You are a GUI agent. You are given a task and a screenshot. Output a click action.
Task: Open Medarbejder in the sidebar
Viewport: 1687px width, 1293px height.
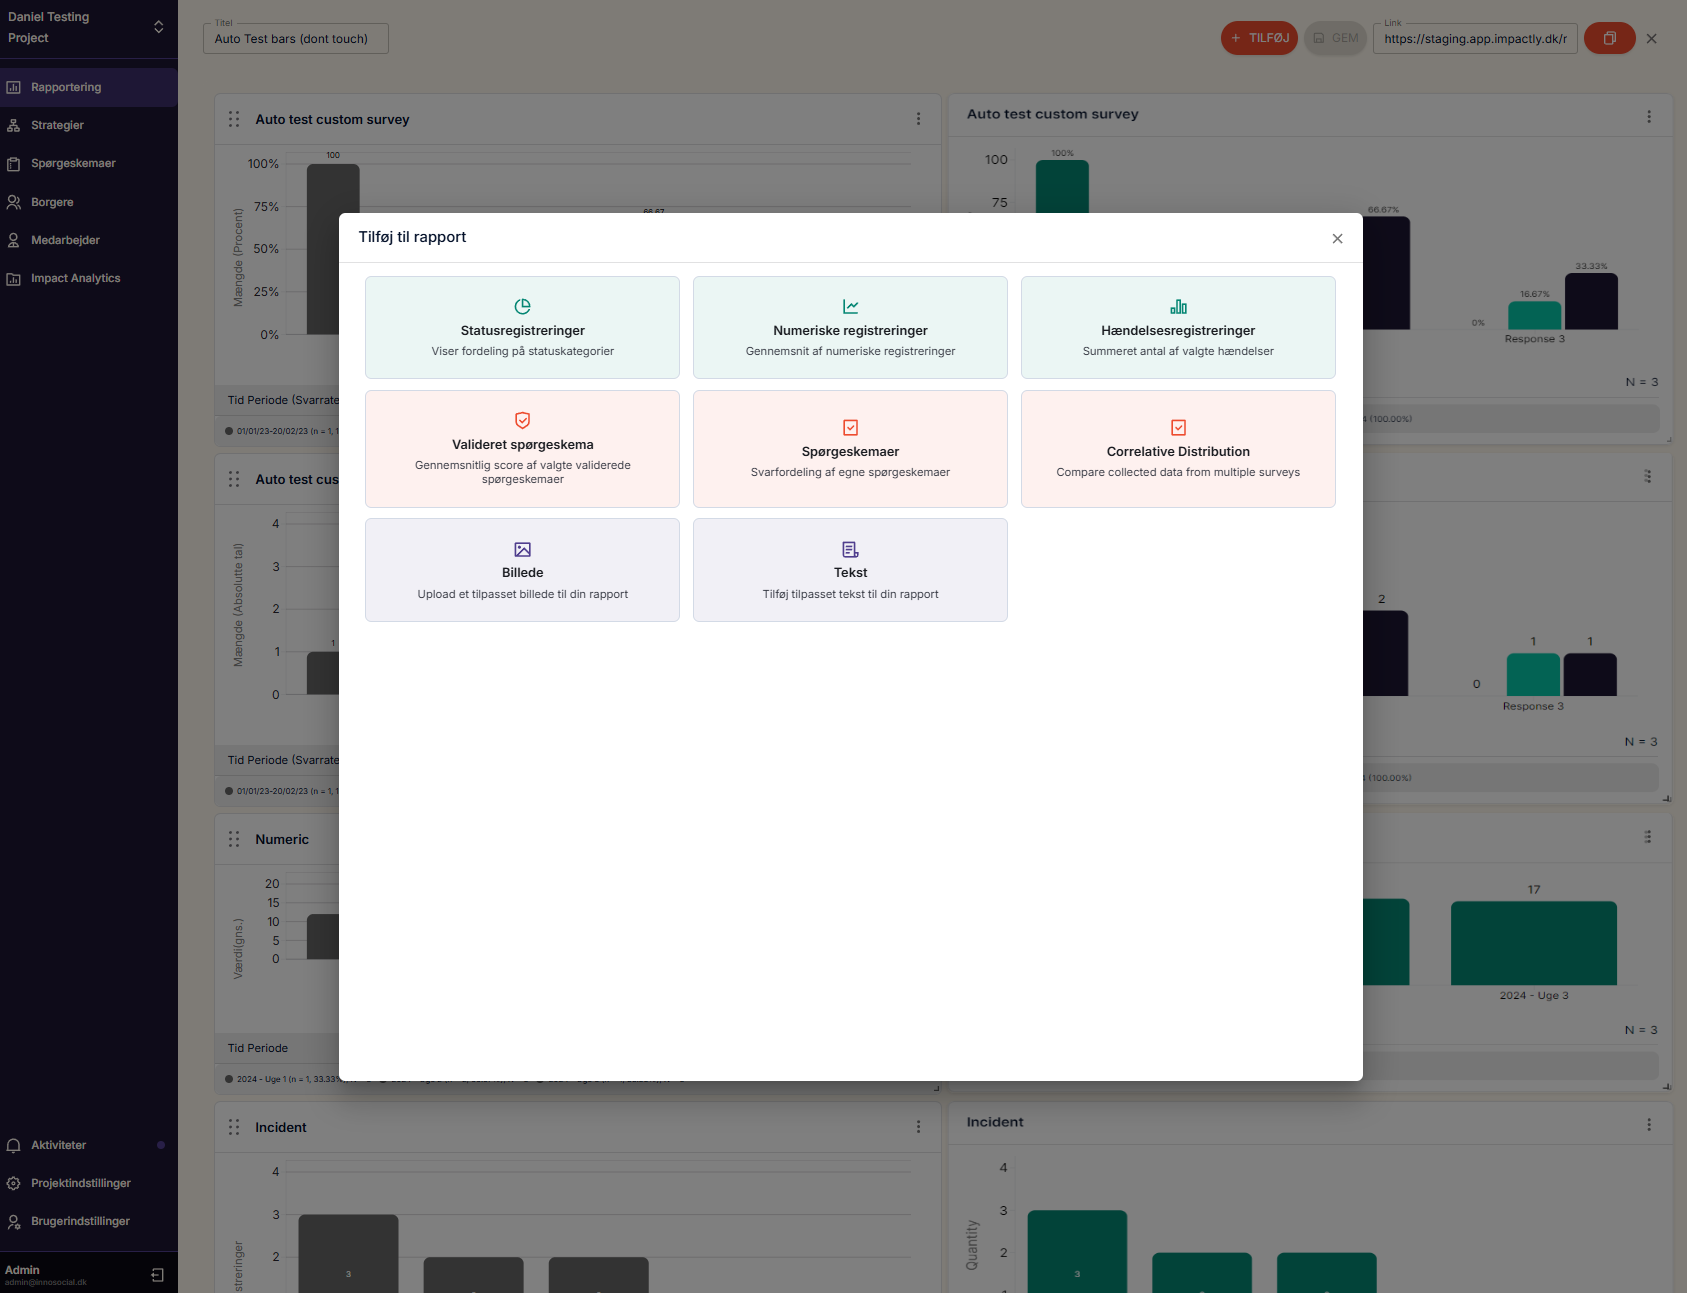[89, 240]
